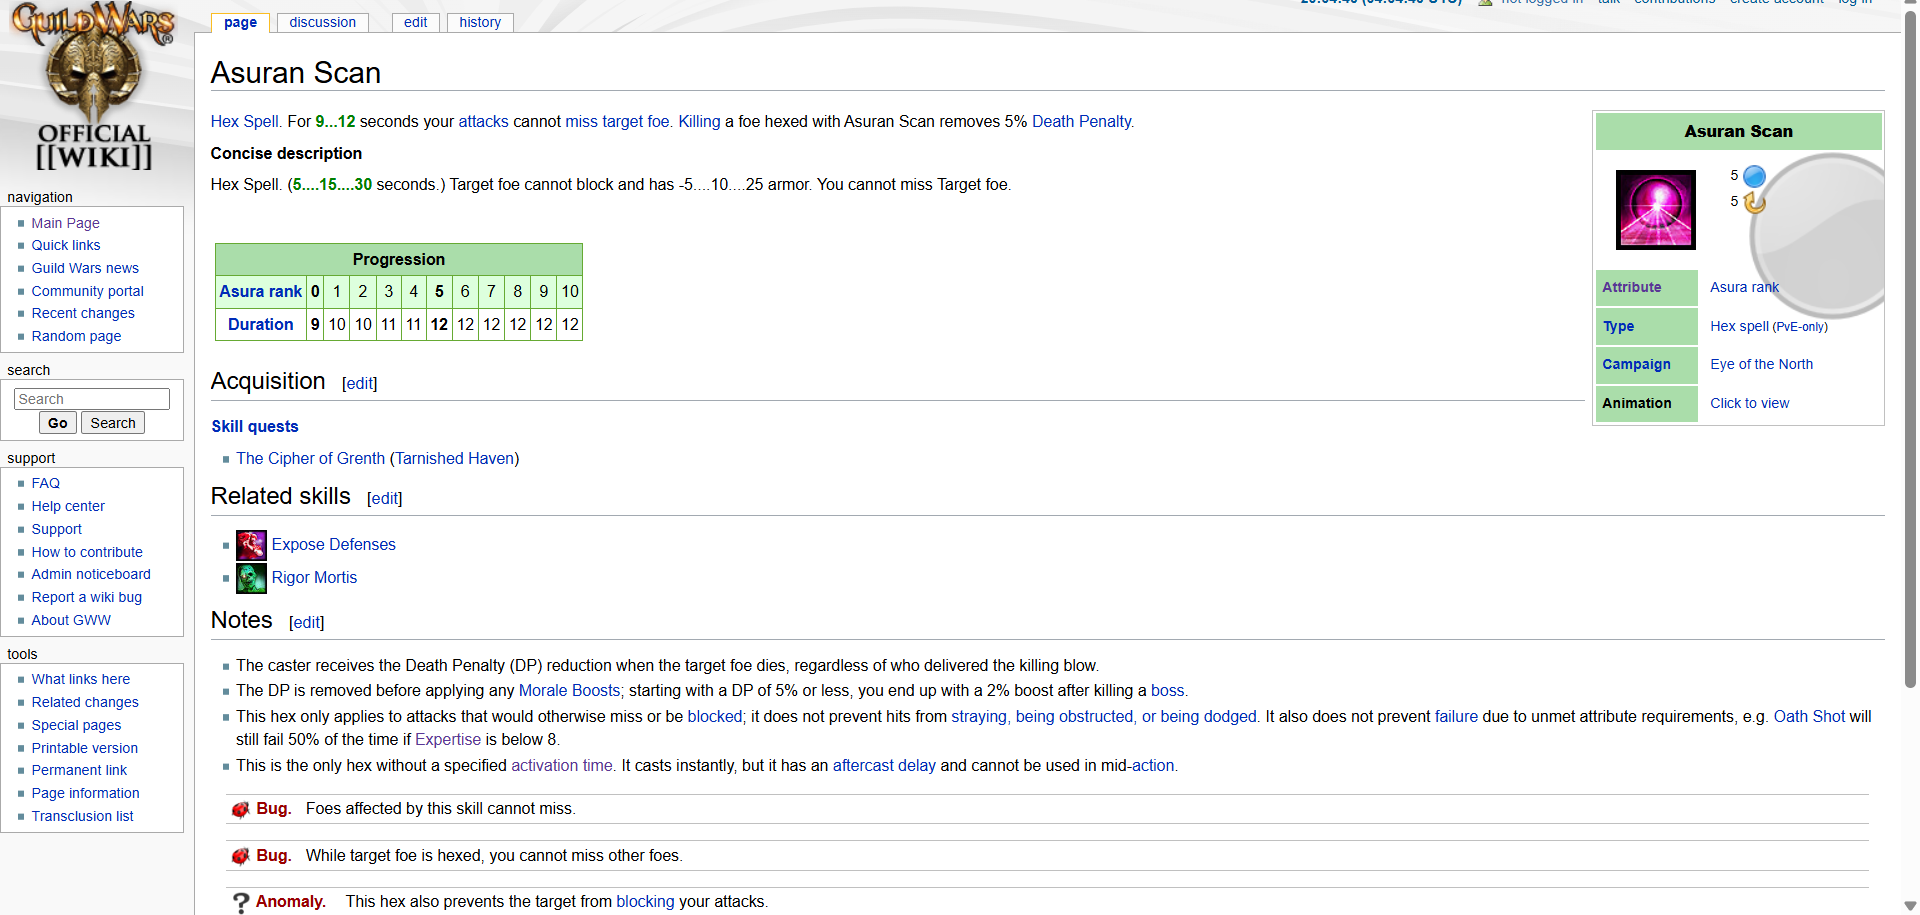This screenshot has width=1920, height=915.
Task: Open Community portal link
Action: point(87,291)
